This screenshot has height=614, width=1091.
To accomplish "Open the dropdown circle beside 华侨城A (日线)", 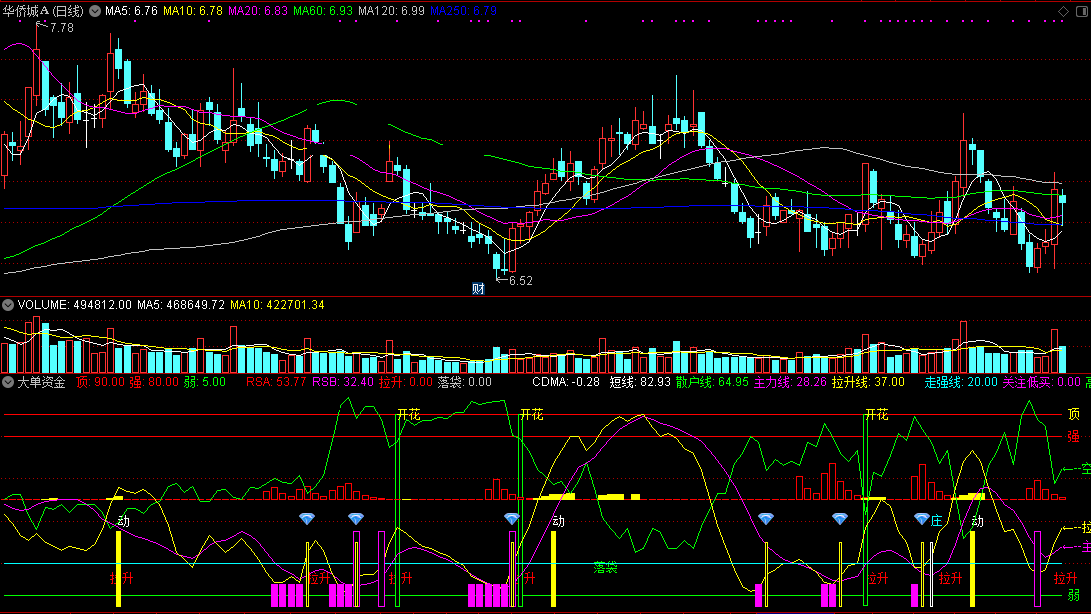I will click(x=95, y=11).
